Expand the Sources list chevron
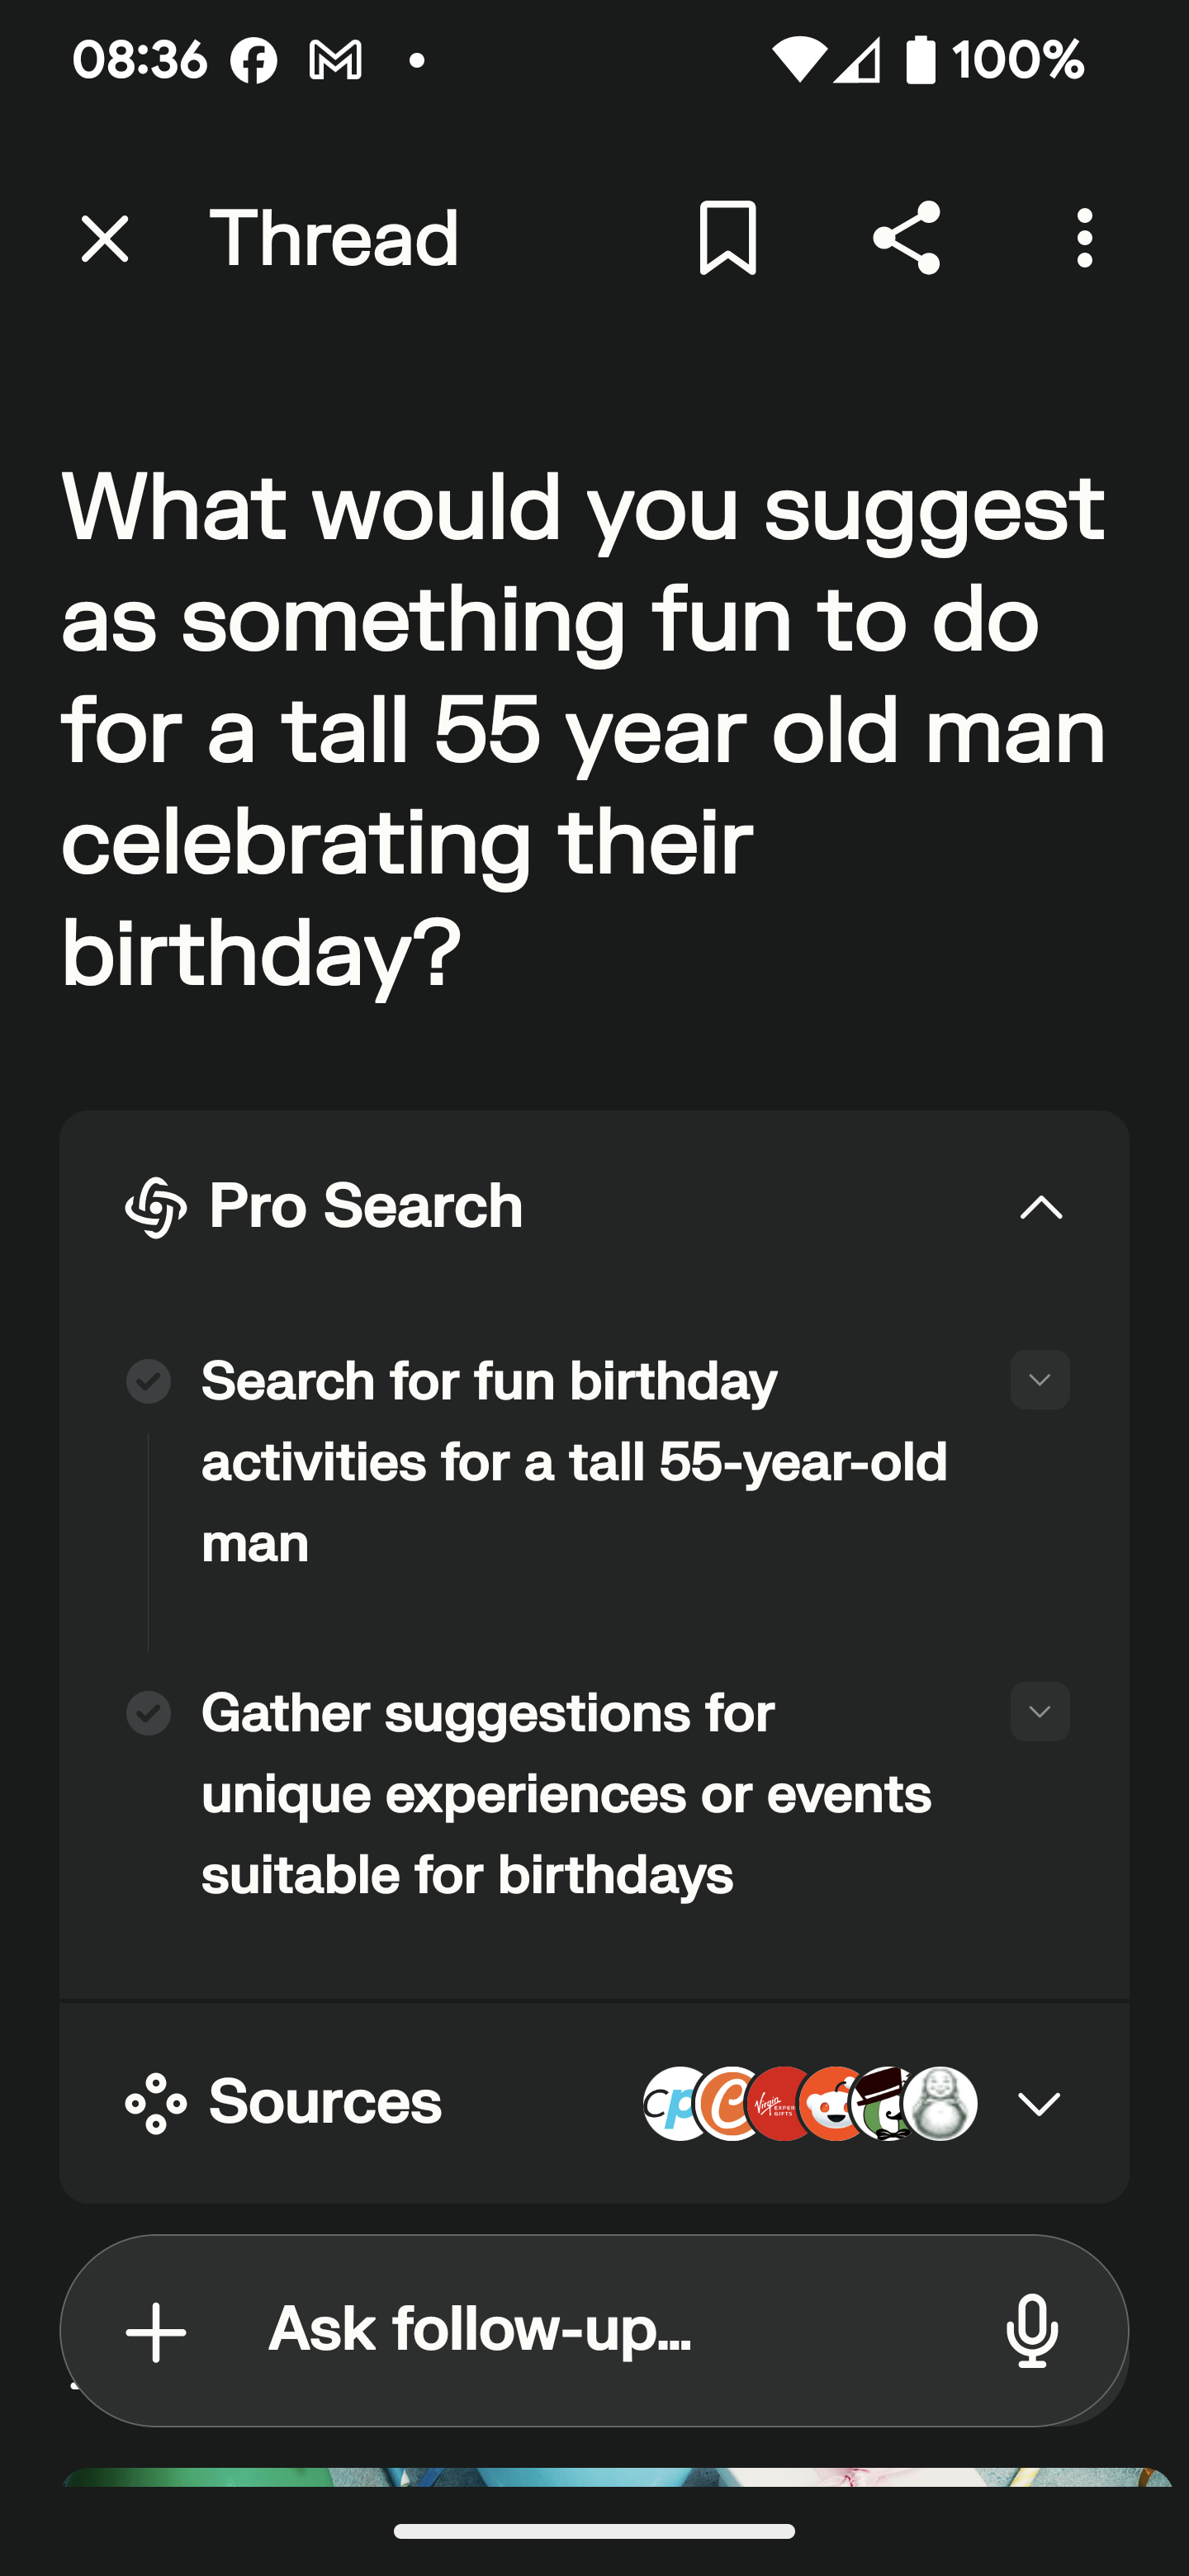This screenshot has height=2576, width=1189. pos(1039,2103)
